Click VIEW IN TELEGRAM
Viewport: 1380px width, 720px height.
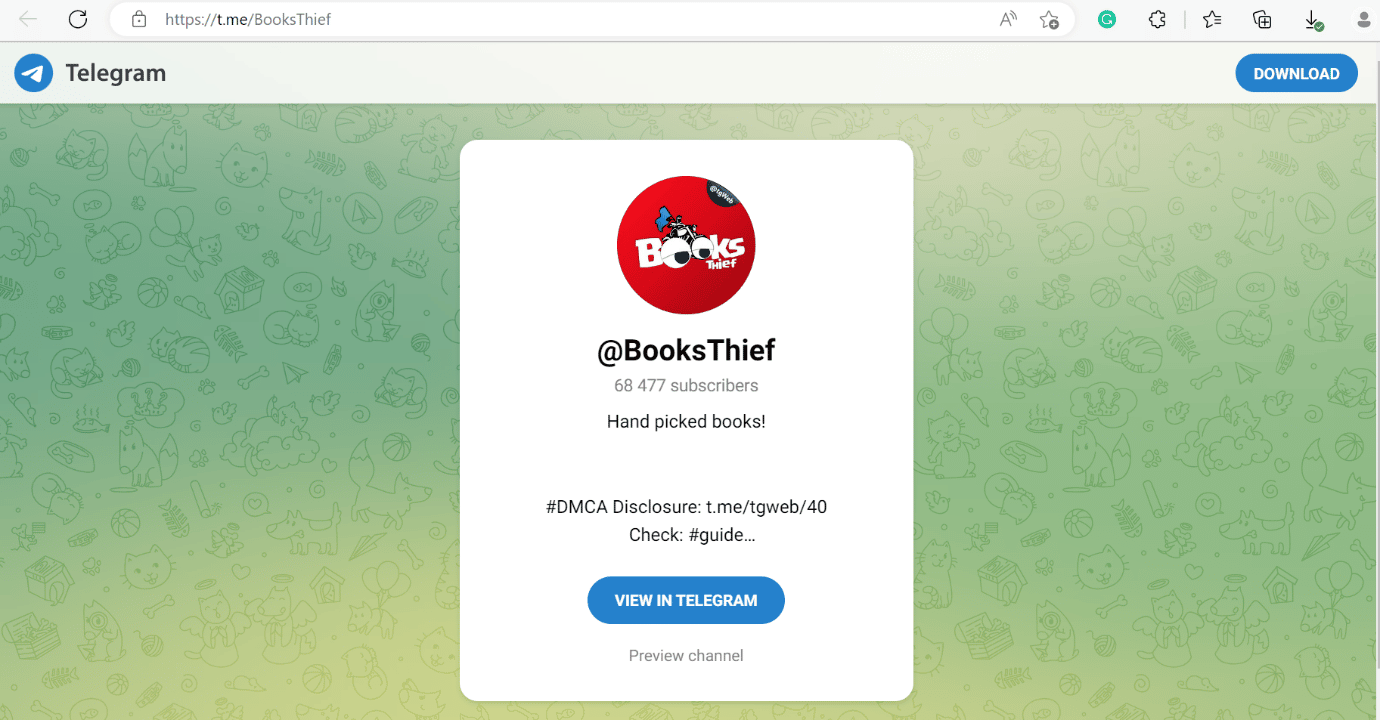click(x=686, y=600)
